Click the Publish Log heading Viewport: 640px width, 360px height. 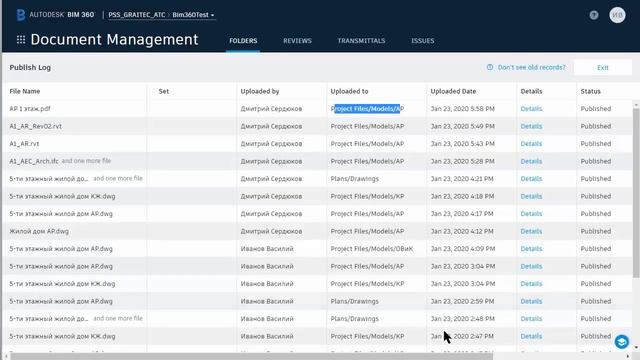pos(30,68)
